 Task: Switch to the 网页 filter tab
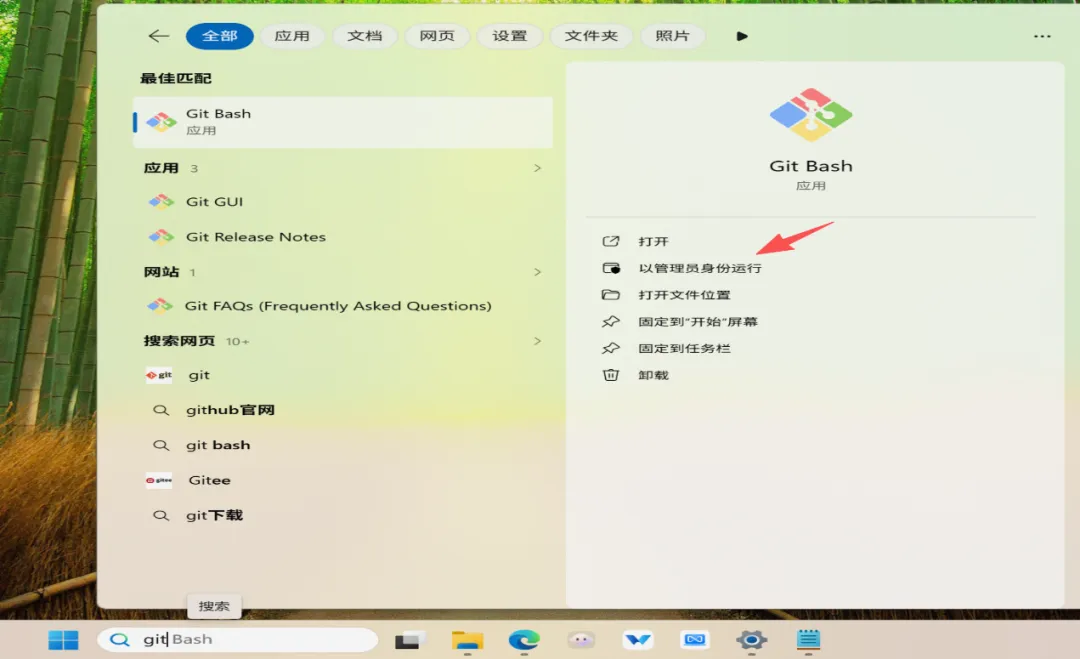437,36
